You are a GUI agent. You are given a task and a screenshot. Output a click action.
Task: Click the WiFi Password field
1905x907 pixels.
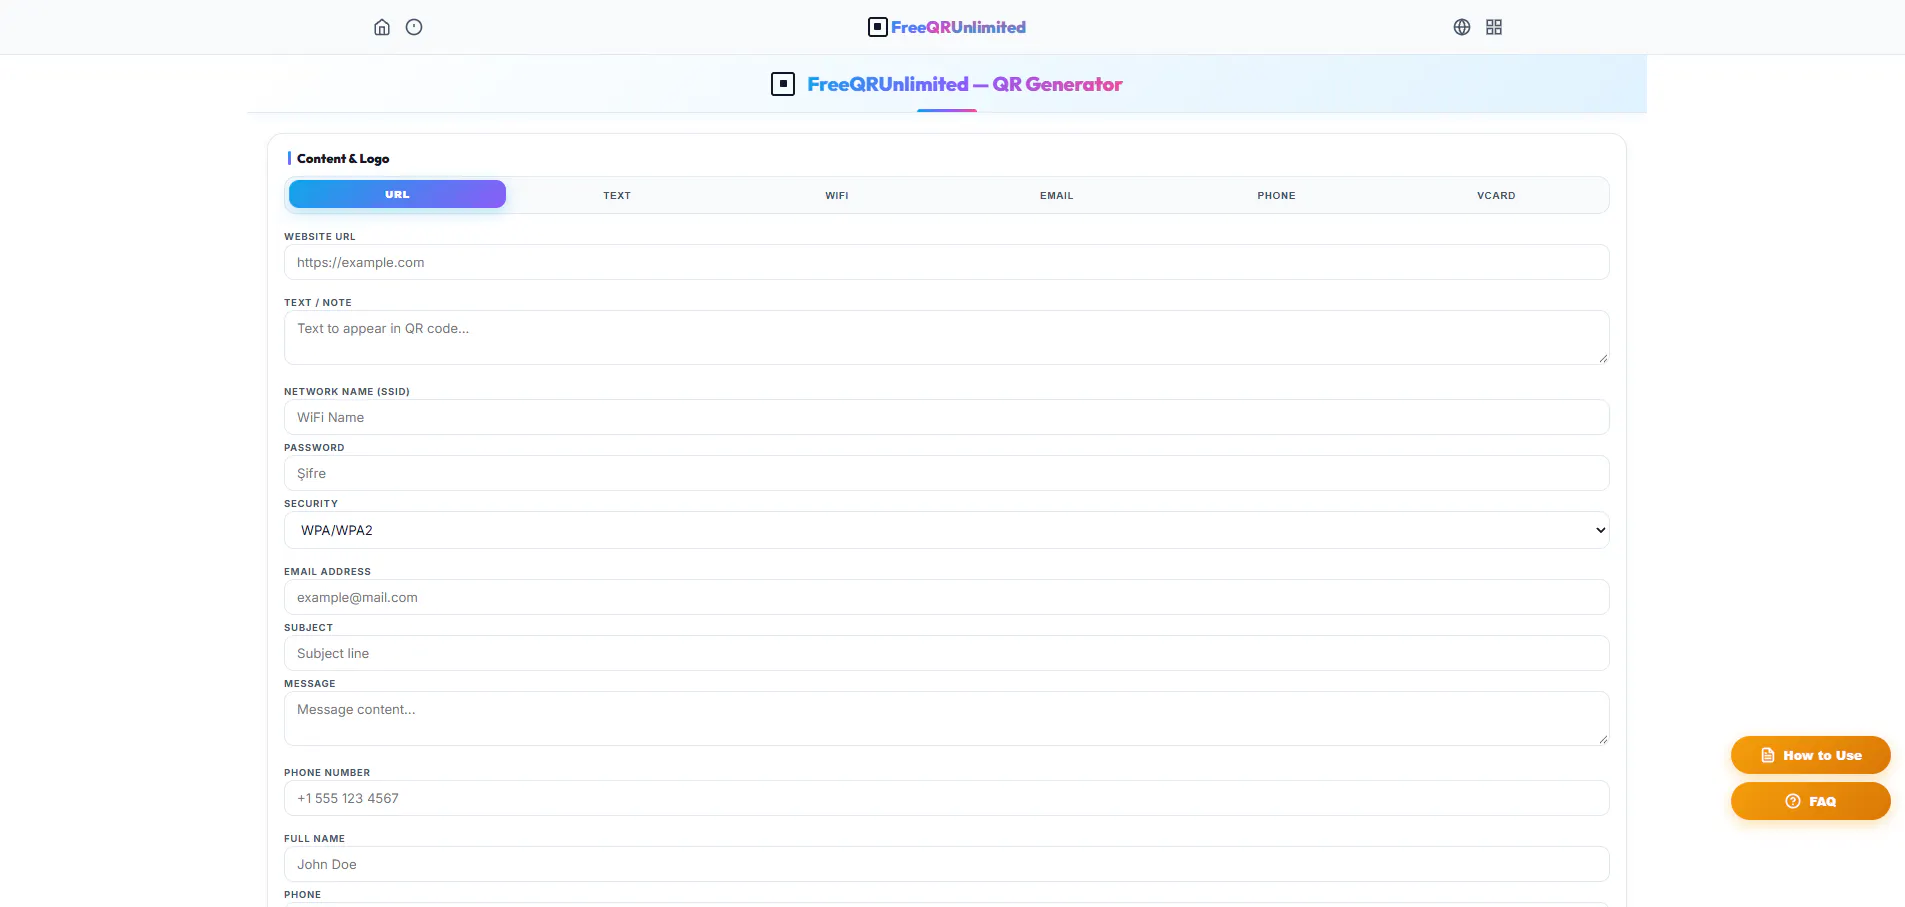tap(947, 473)
